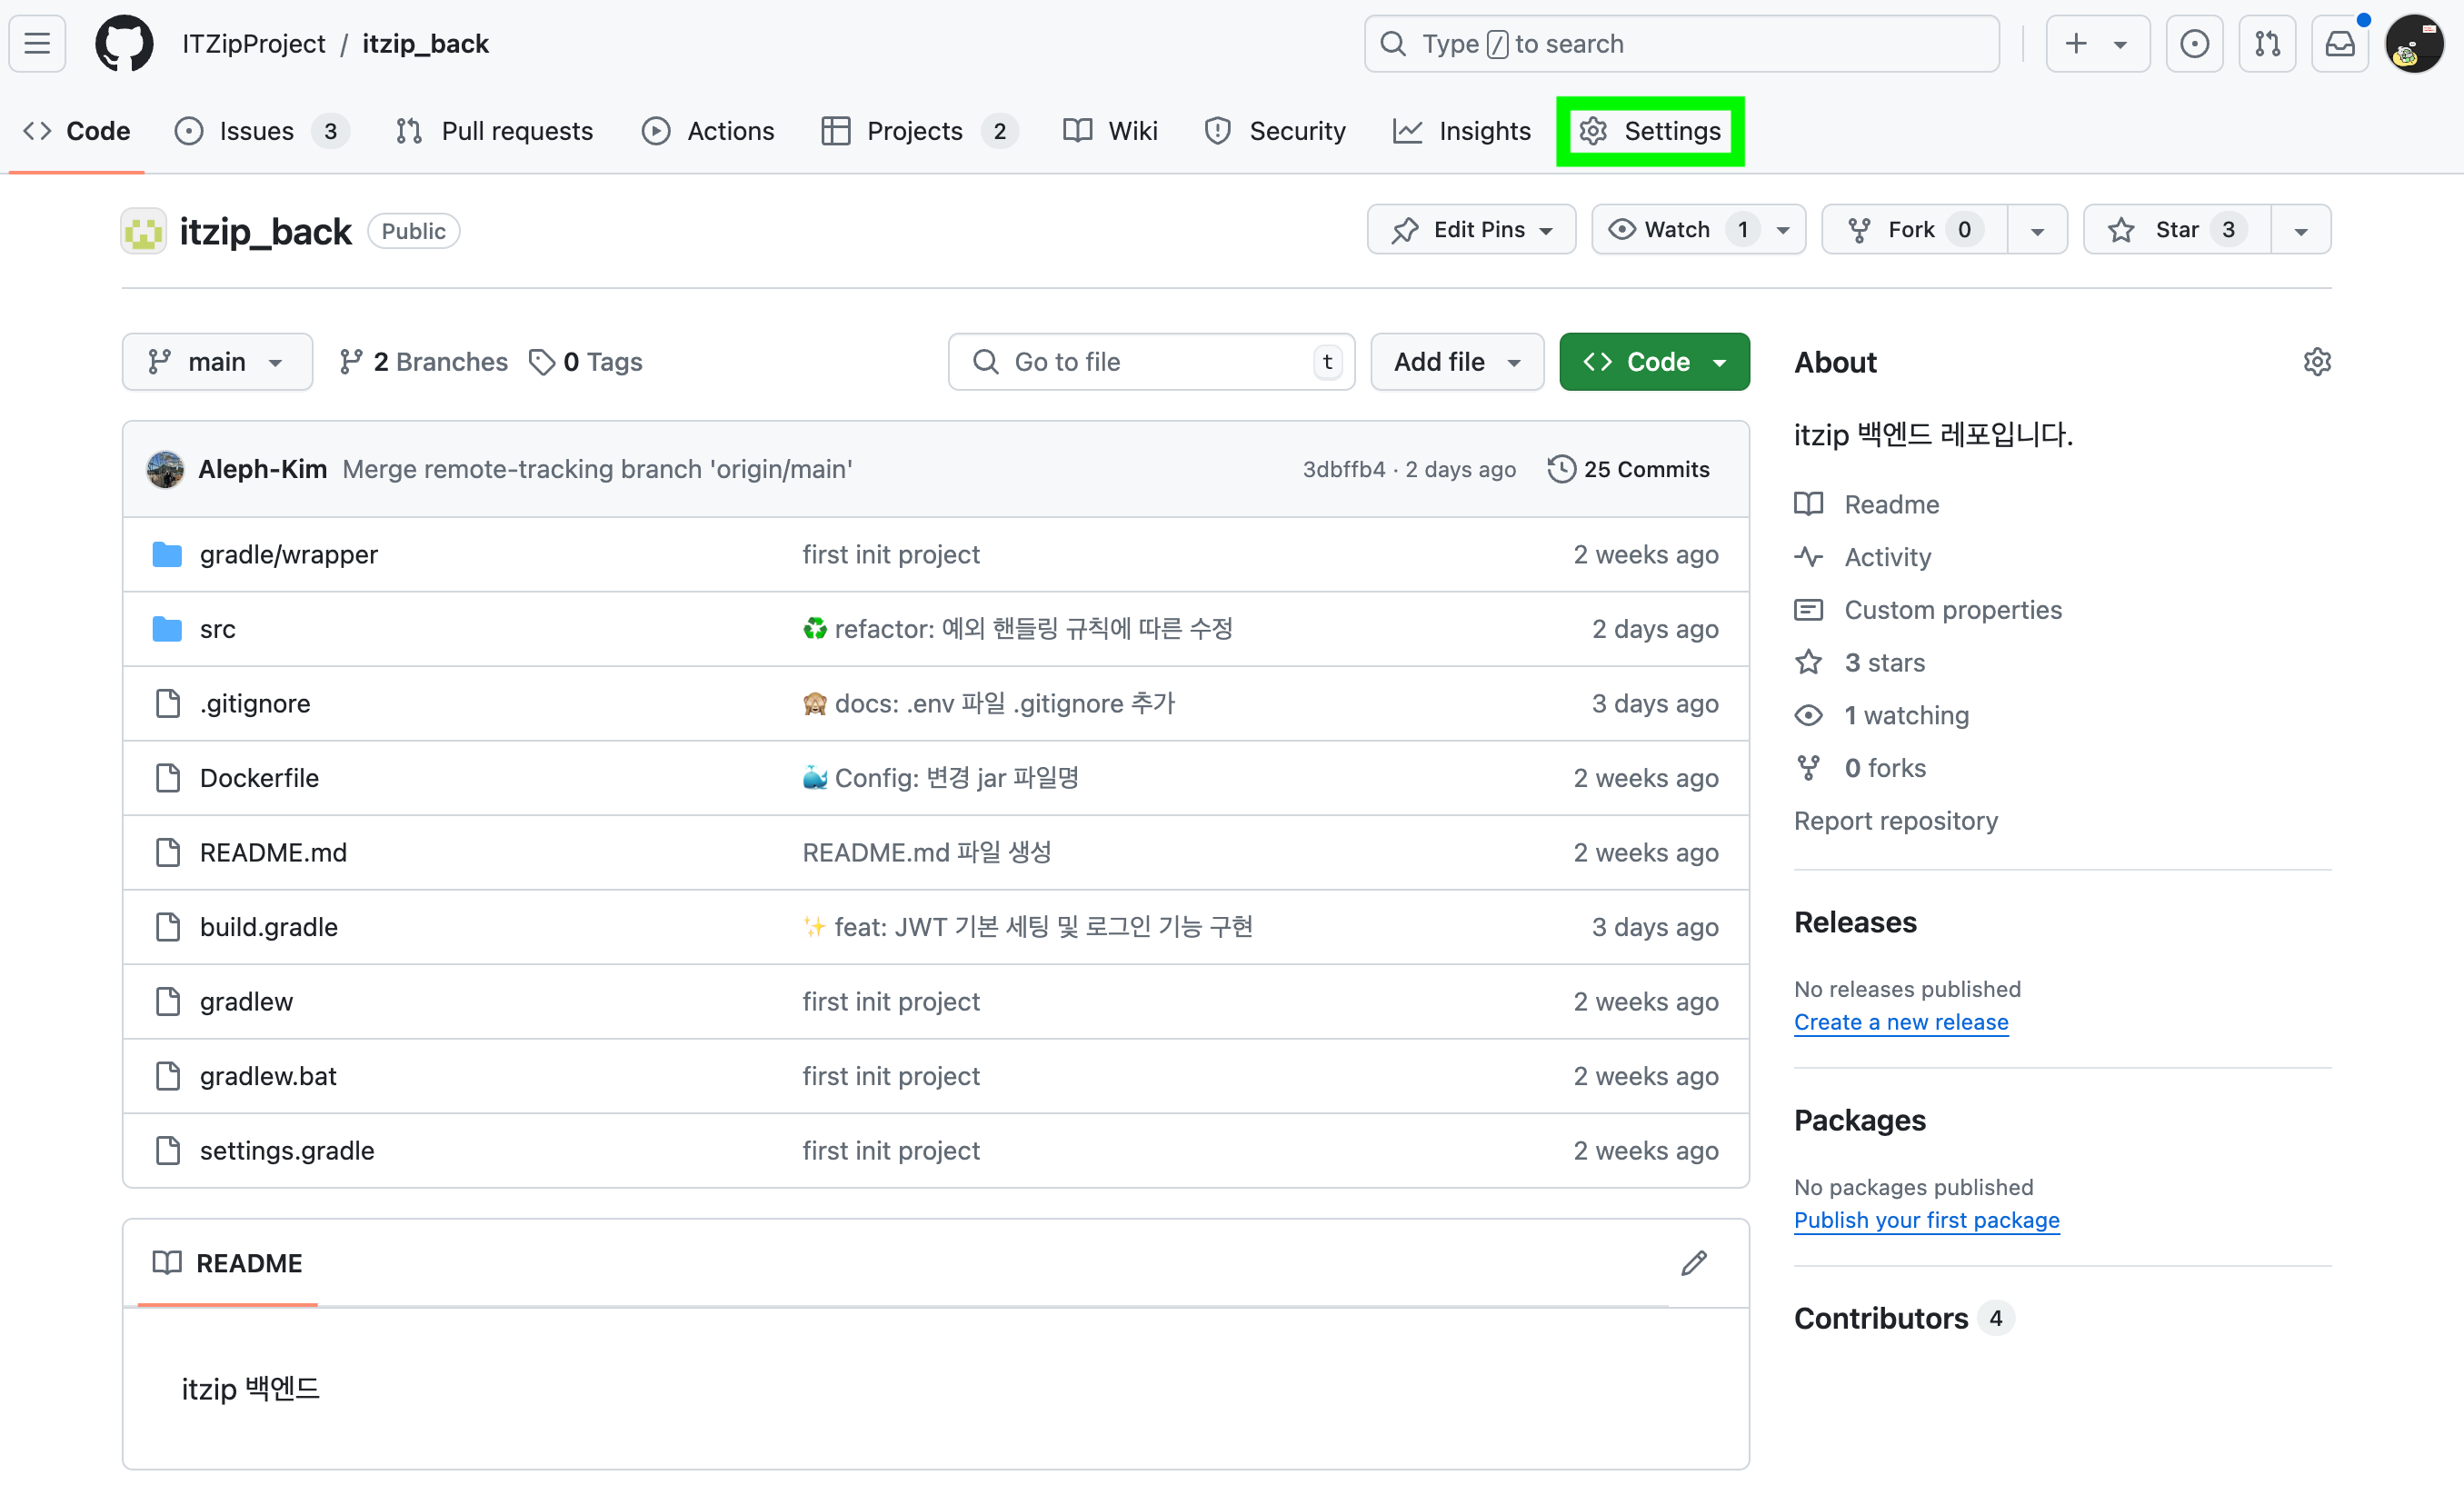This screenshot has width=2464, height=1485.
Task: Expand the create new dropdown
Action: pos(2097,43)
